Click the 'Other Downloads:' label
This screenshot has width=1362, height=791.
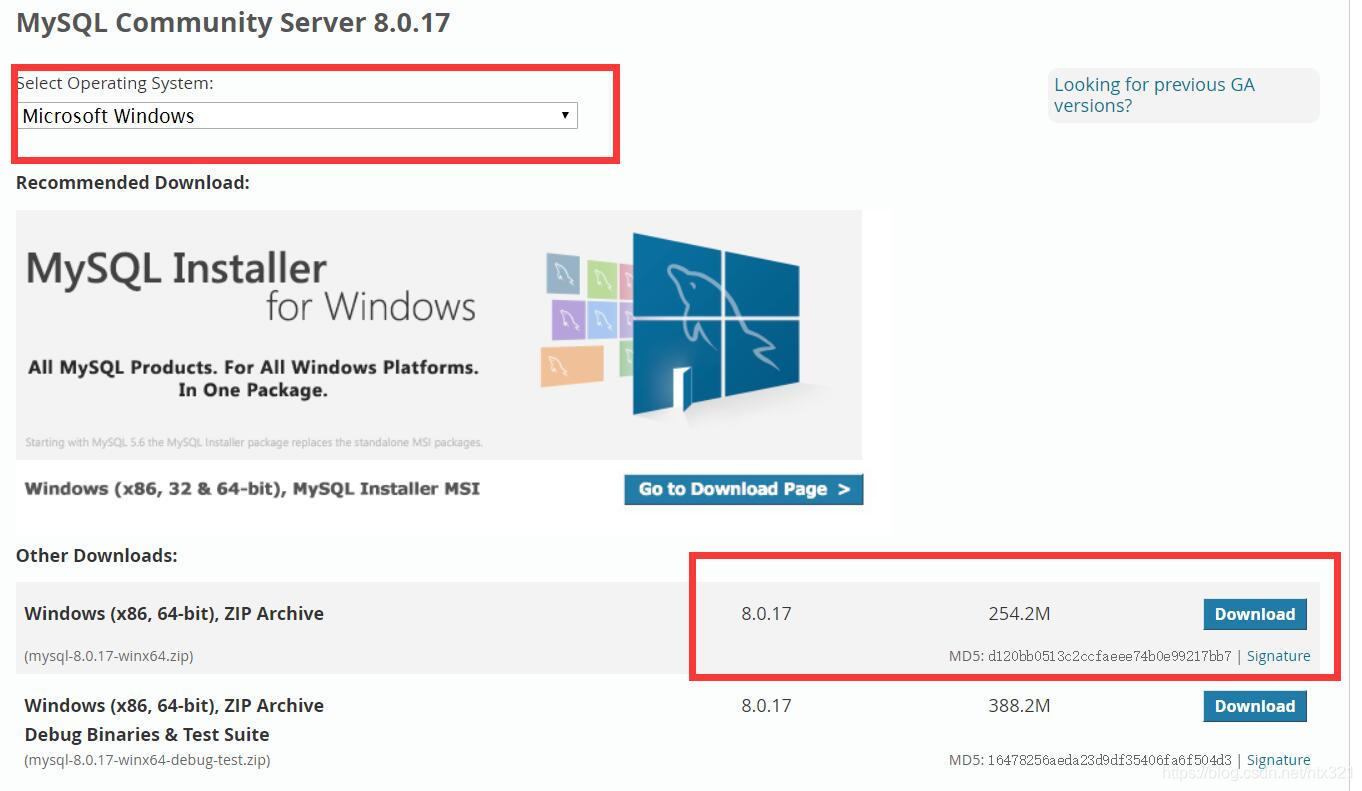click(97, 555)
